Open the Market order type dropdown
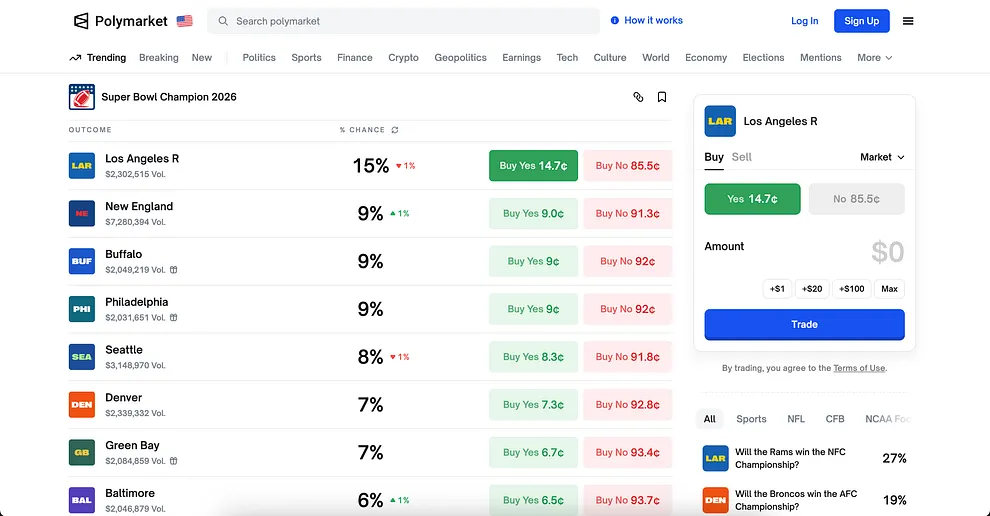The image size is (990, 516). tap(882, 157)
